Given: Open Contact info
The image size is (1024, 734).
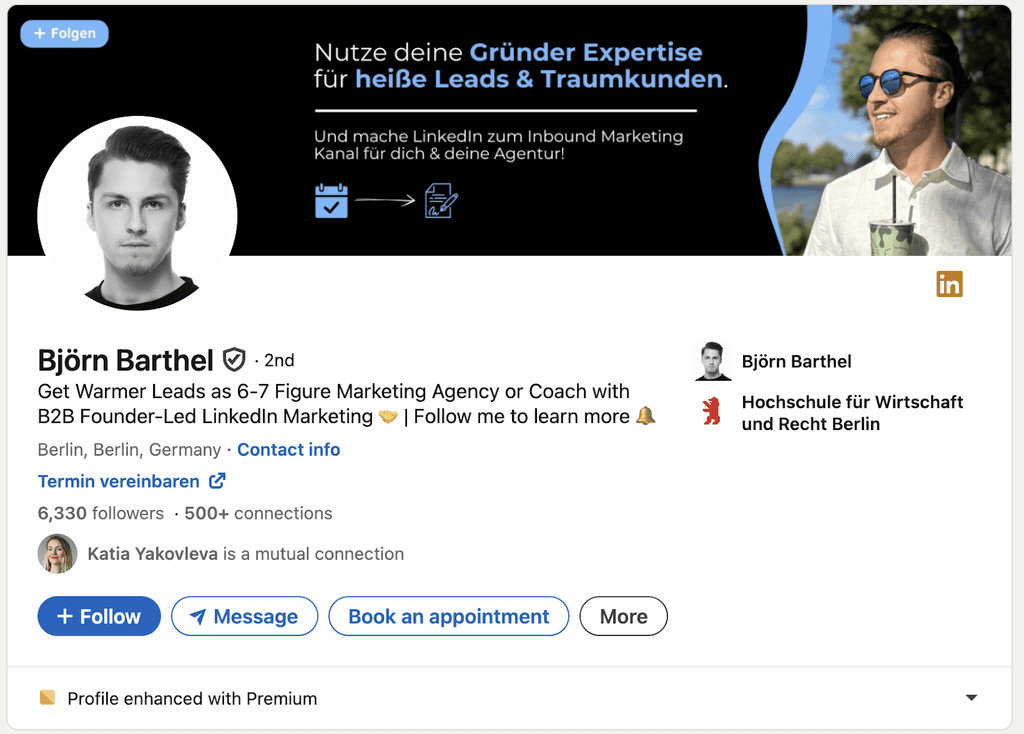Looking at the screenshot, I should coord(288,450).
